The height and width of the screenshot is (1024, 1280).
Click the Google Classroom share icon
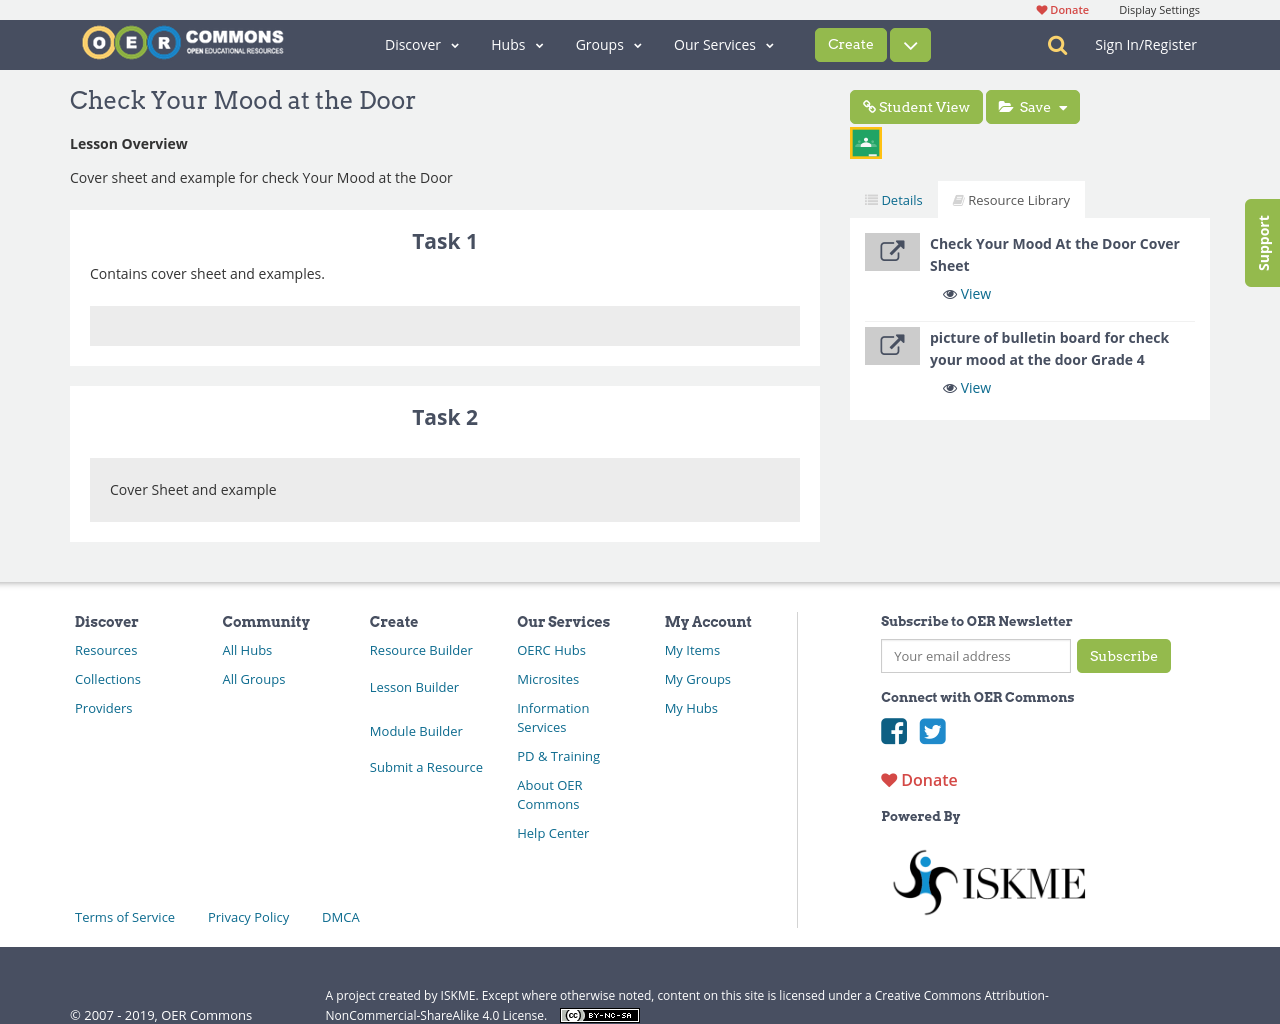(866, 143)
